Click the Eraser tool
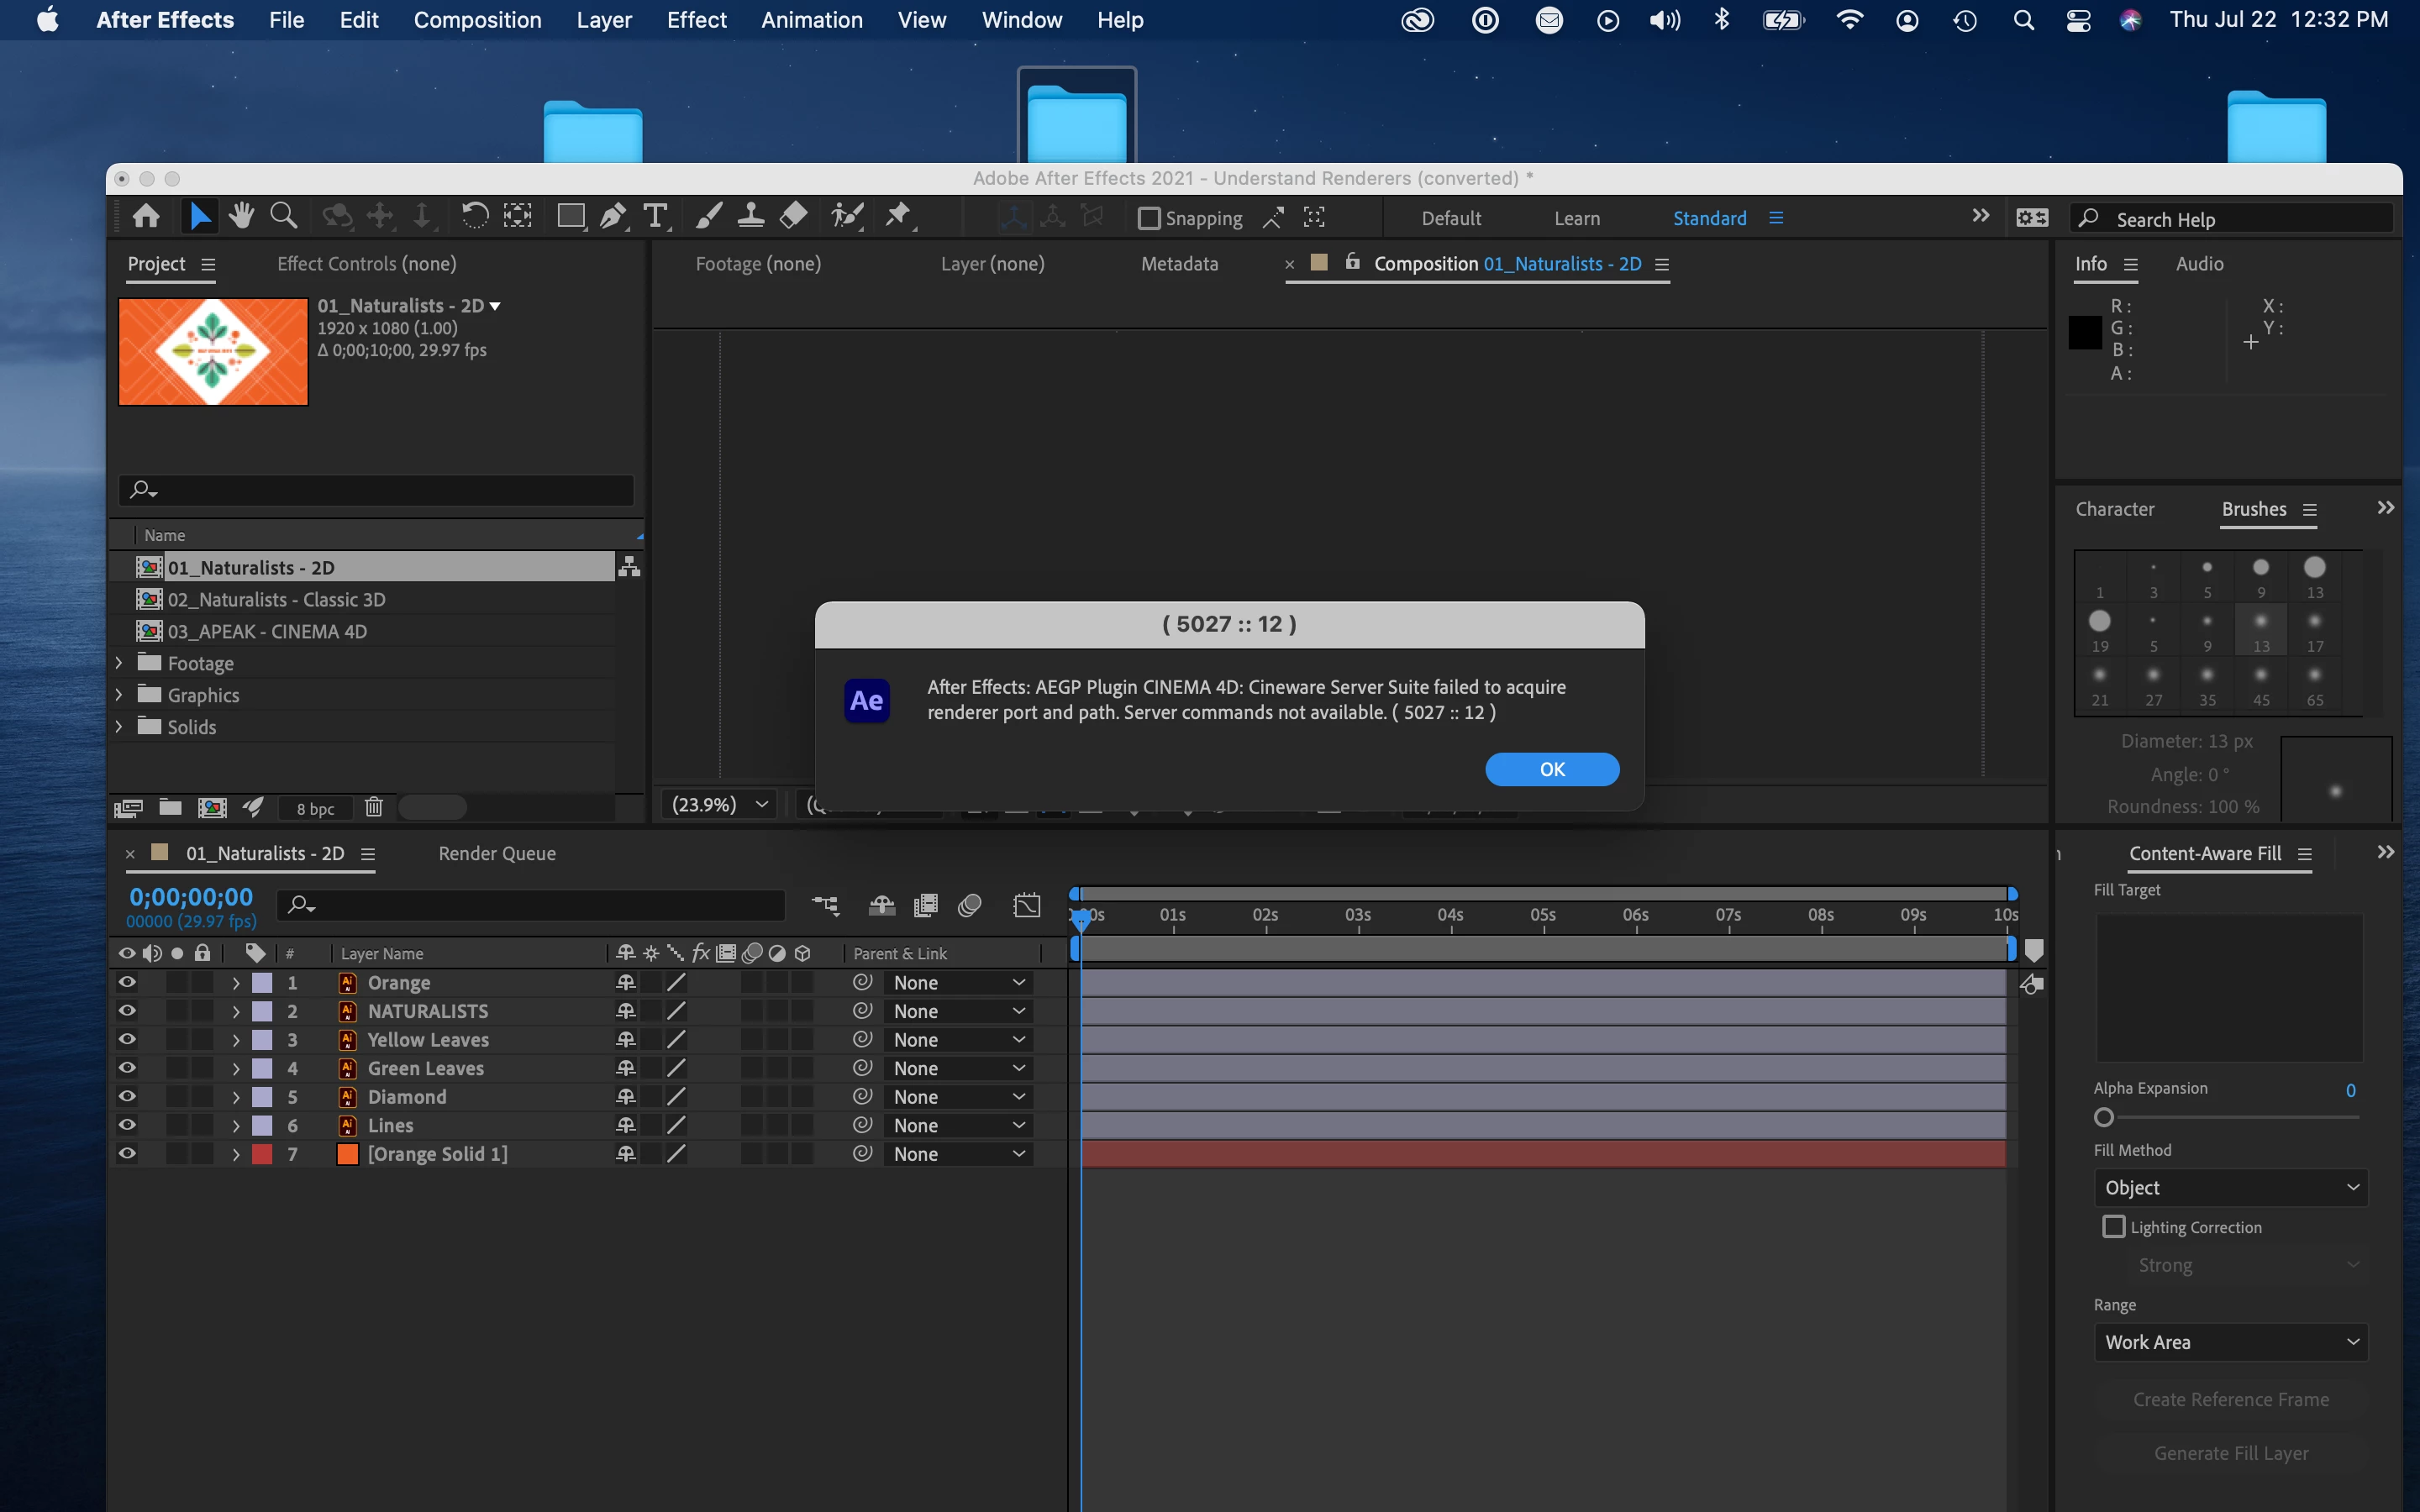The height and width of the screenshot is (1512, 2420). (794, 216)
